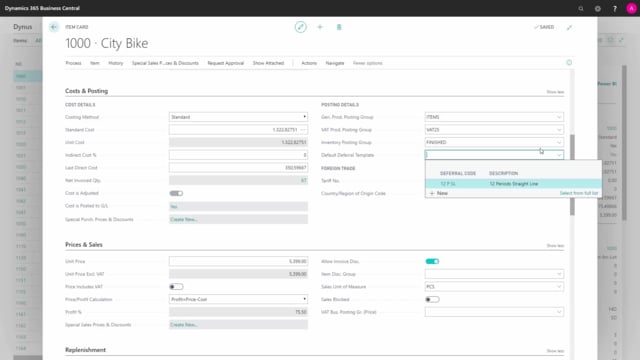Click New in the deferral dropdown
The width and height of the screenshot is (640, 360).
pyautogui.click(x=439, y=193)
